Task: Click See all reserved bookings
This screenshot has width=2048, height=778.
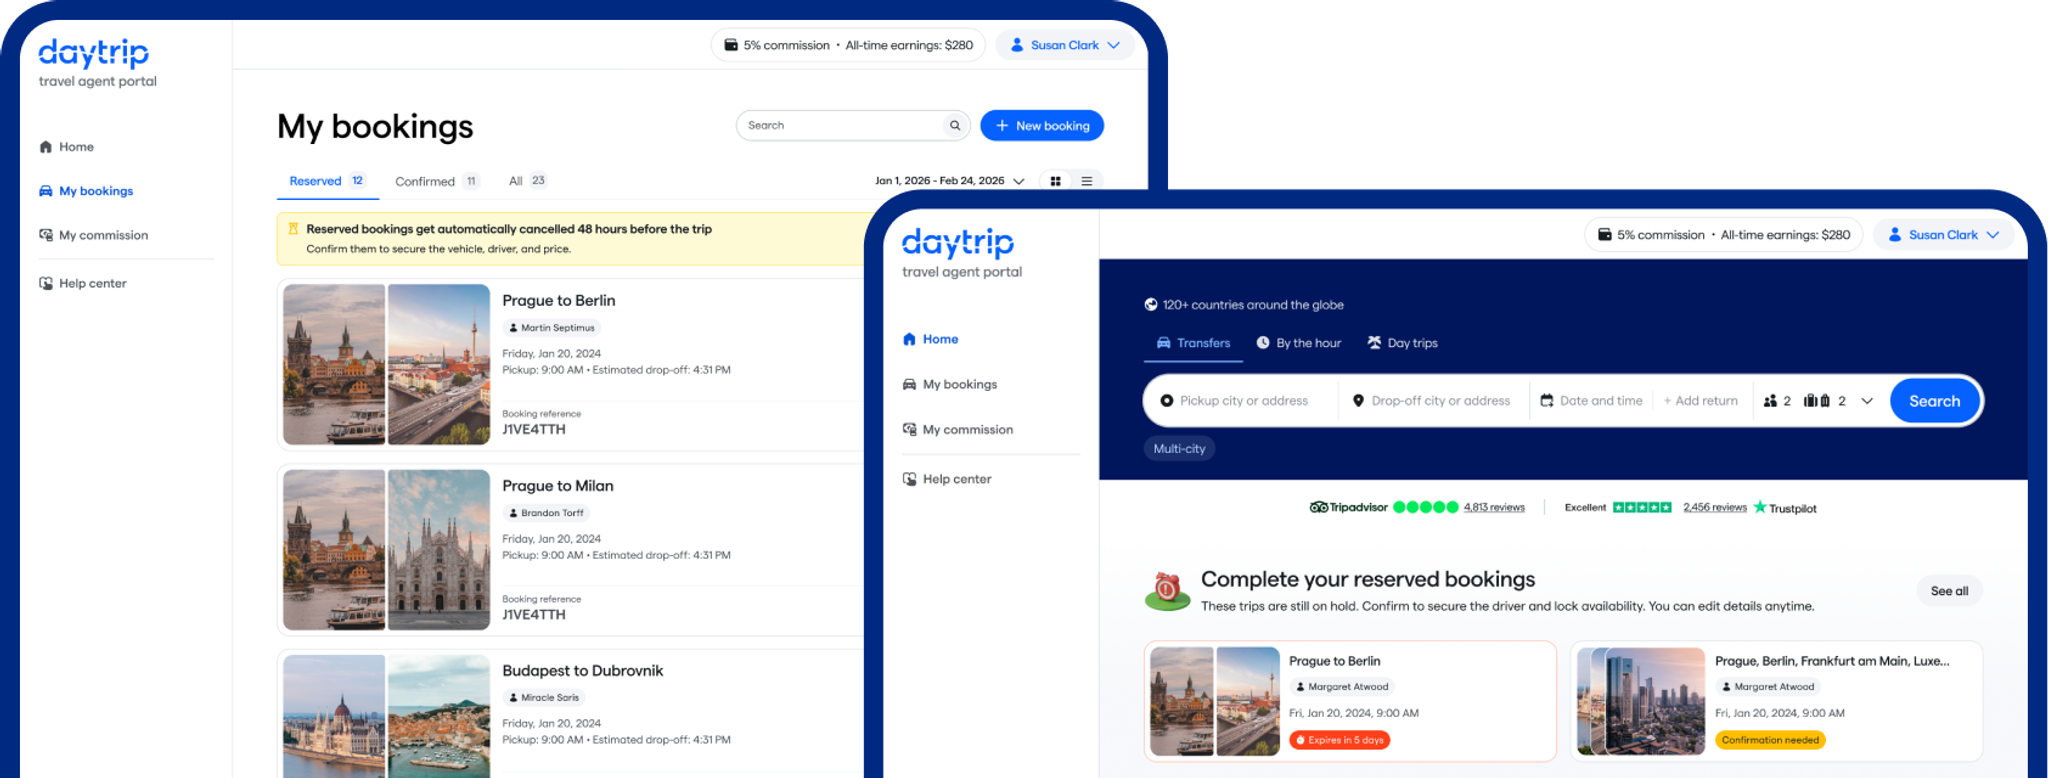Action: 1949,591
